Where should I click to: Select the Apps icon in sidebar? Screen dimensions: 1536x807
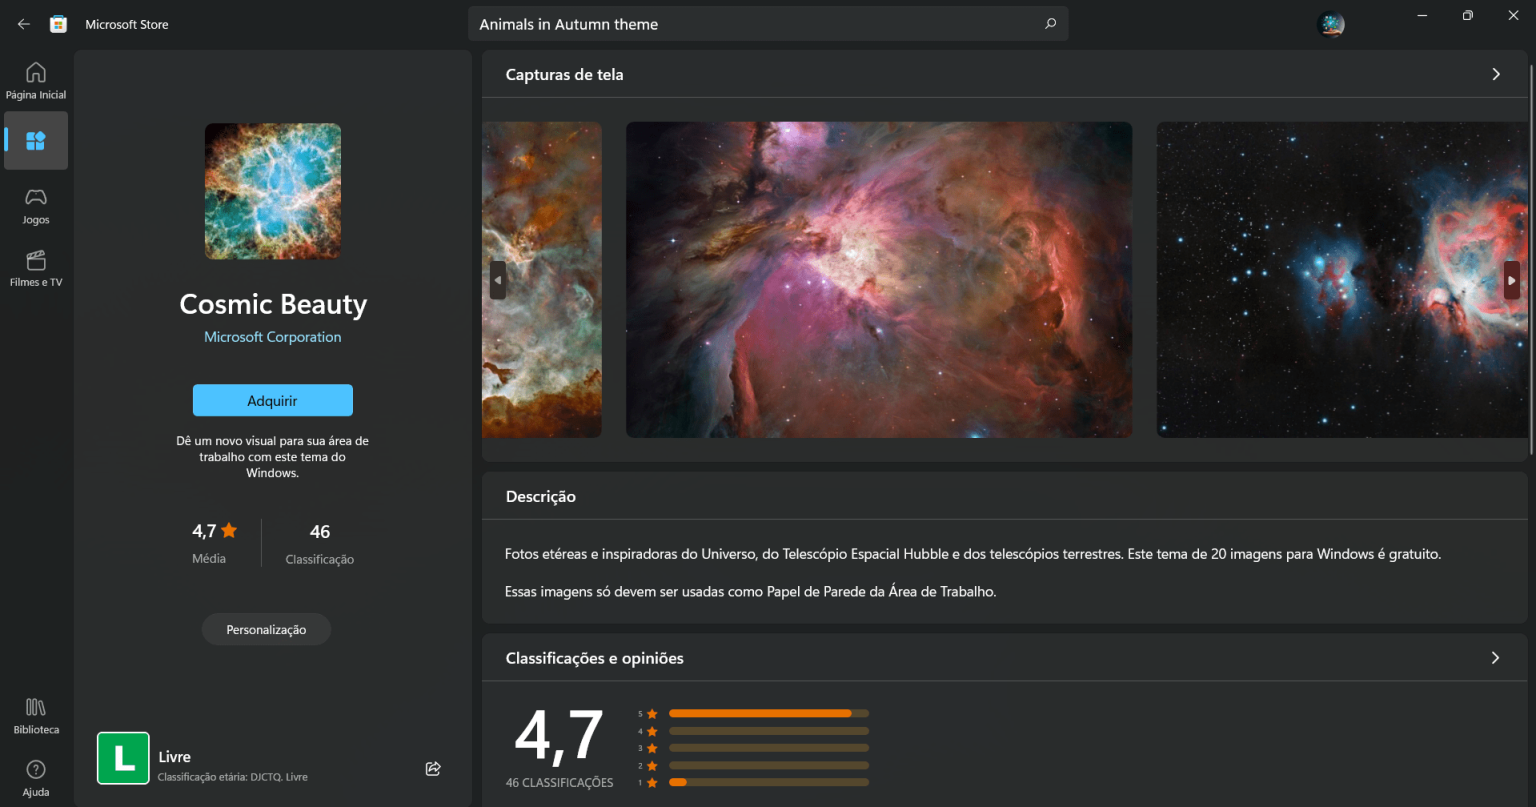point(36,141)
